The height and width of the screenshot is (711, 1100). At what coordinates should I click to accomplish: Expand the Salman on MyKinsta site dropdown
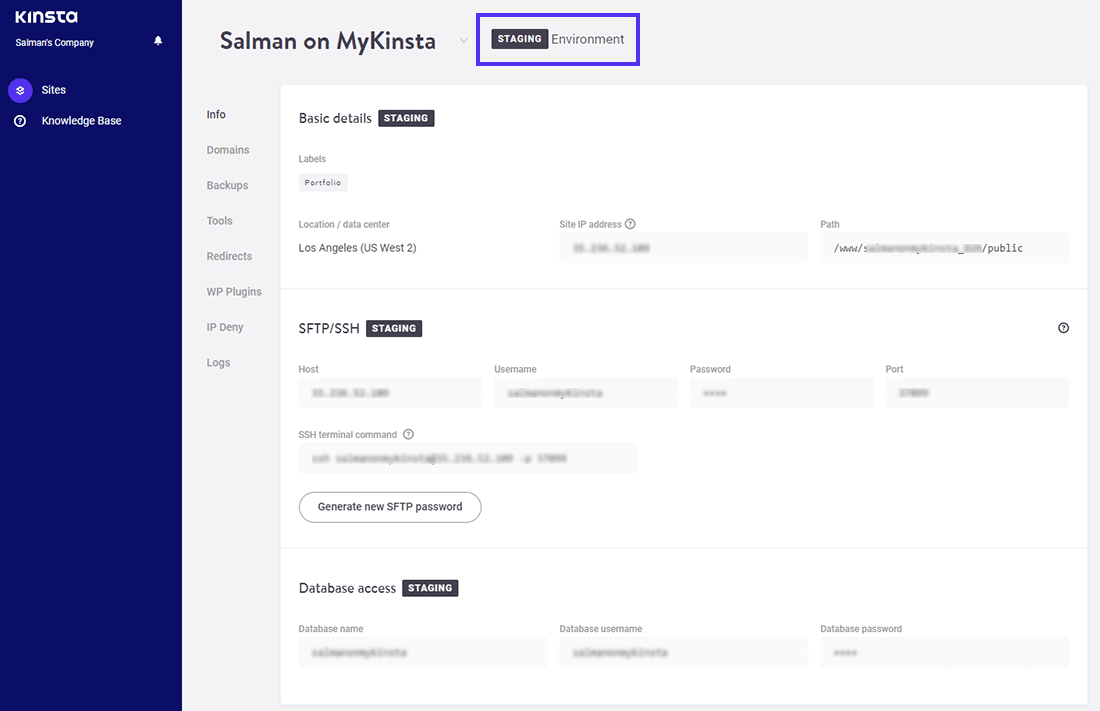point(460,42)
